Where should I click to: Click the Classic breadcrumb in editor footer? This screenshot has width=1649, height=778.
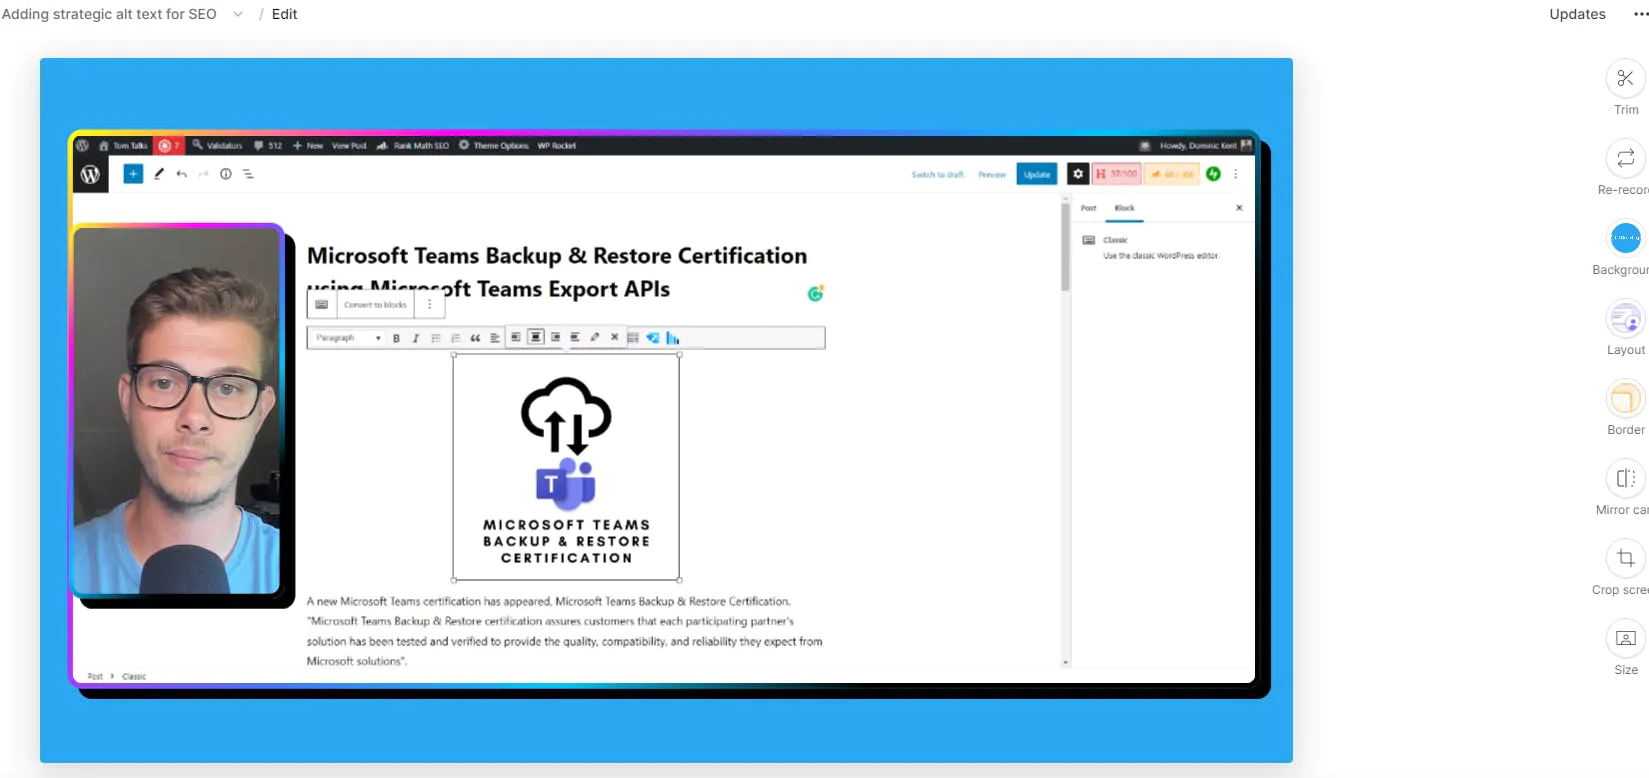click(134, 677)
